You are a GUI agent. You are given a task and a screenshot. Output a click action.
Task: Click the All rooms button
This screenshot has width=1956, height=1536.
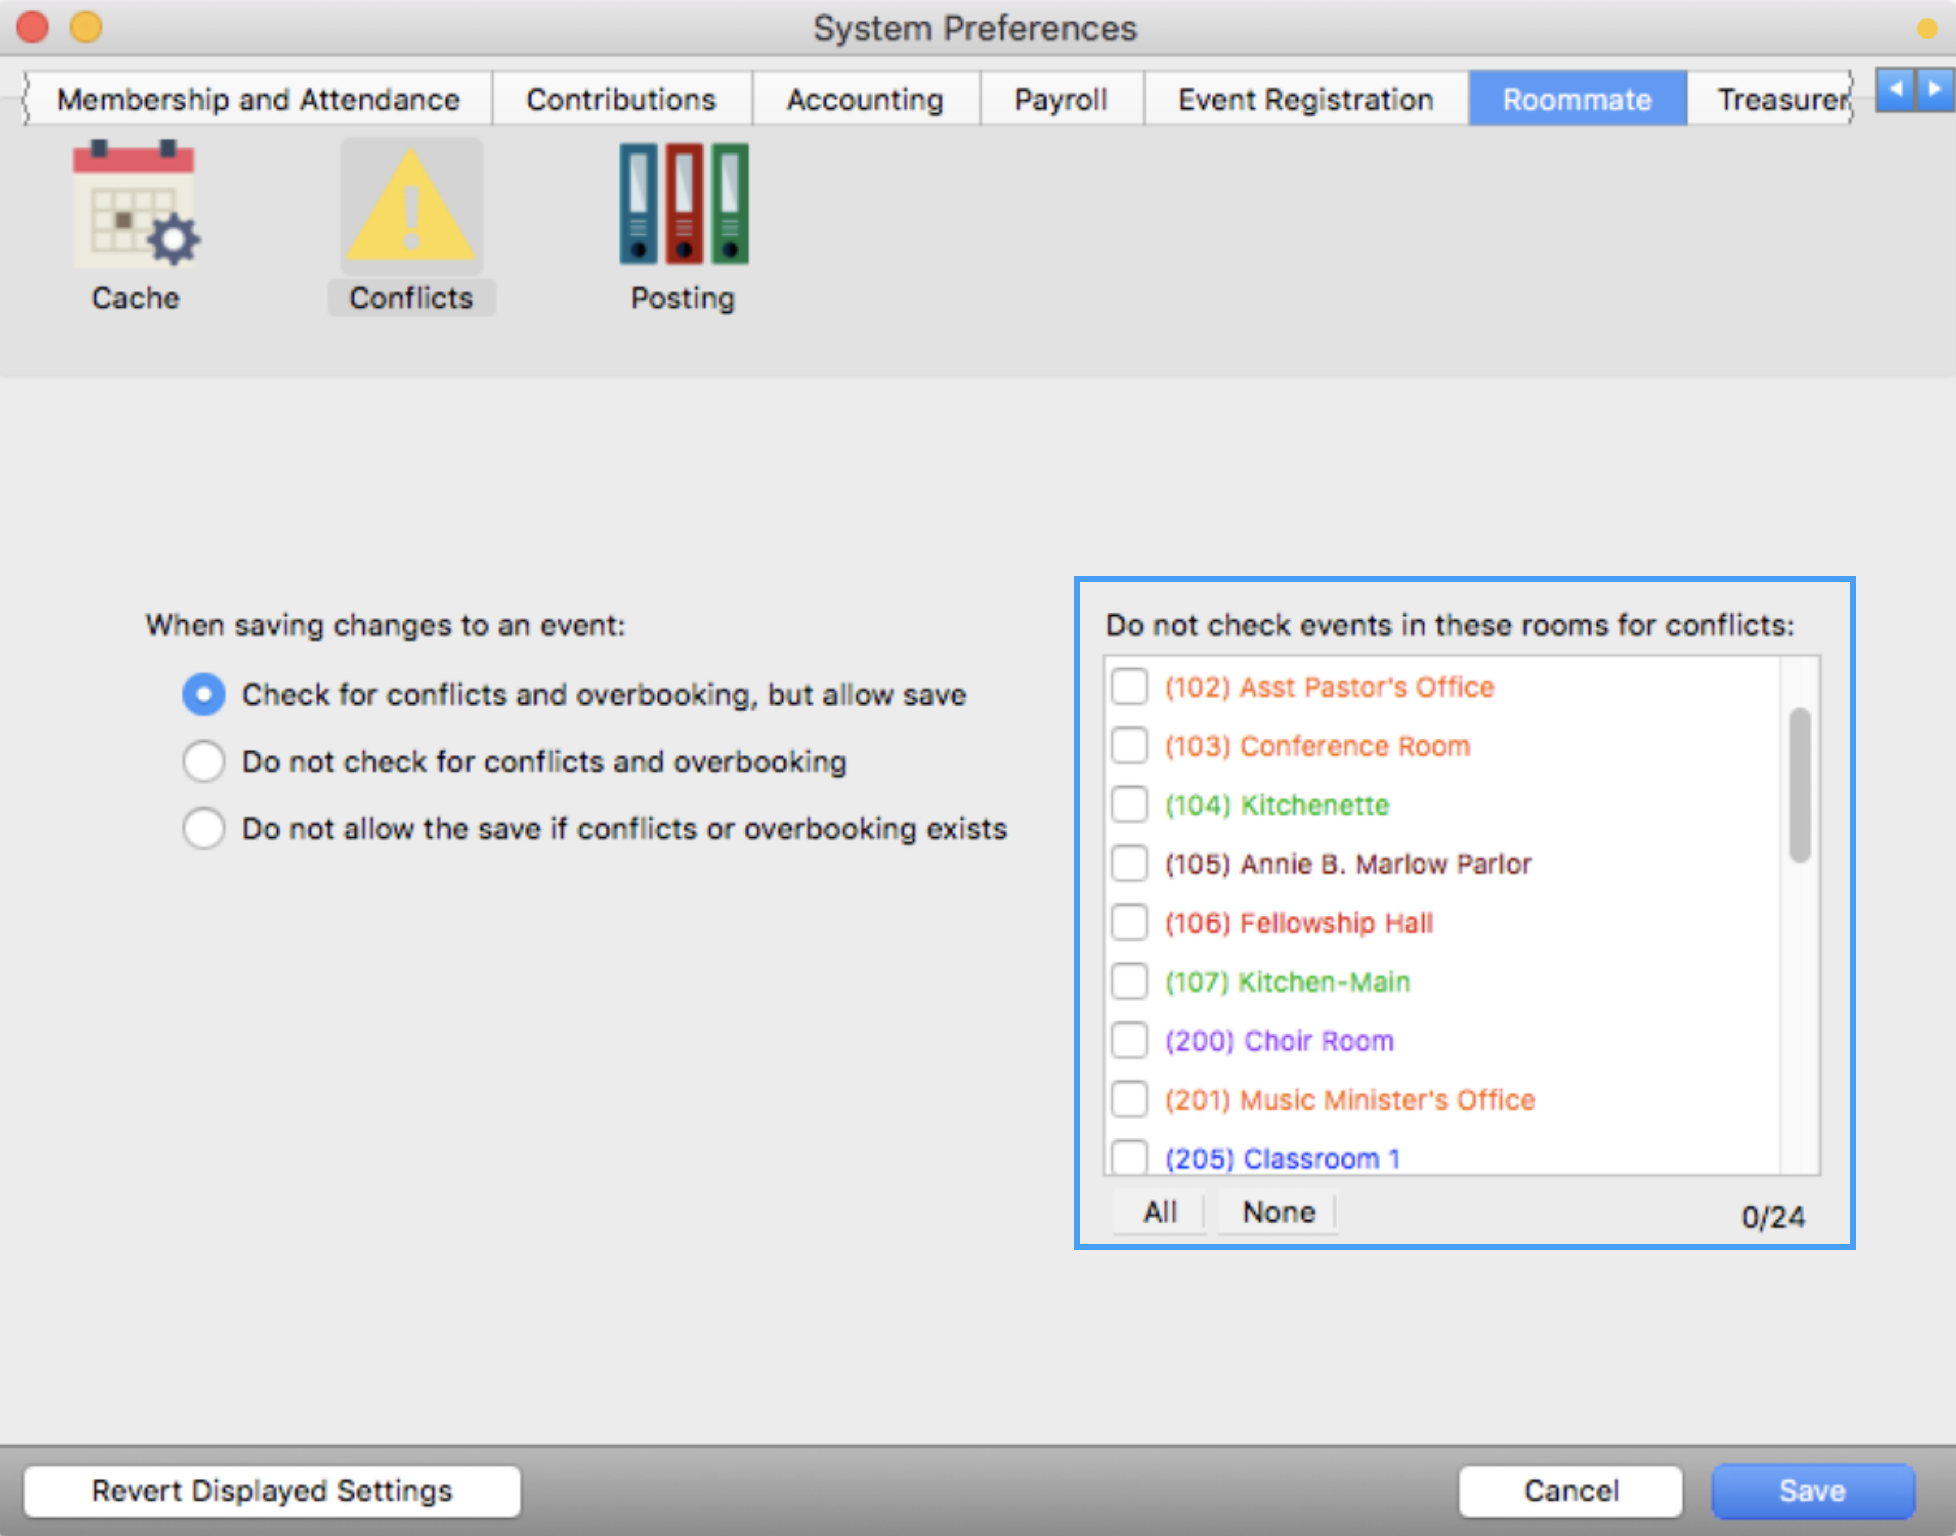tap(1159, 1212)
